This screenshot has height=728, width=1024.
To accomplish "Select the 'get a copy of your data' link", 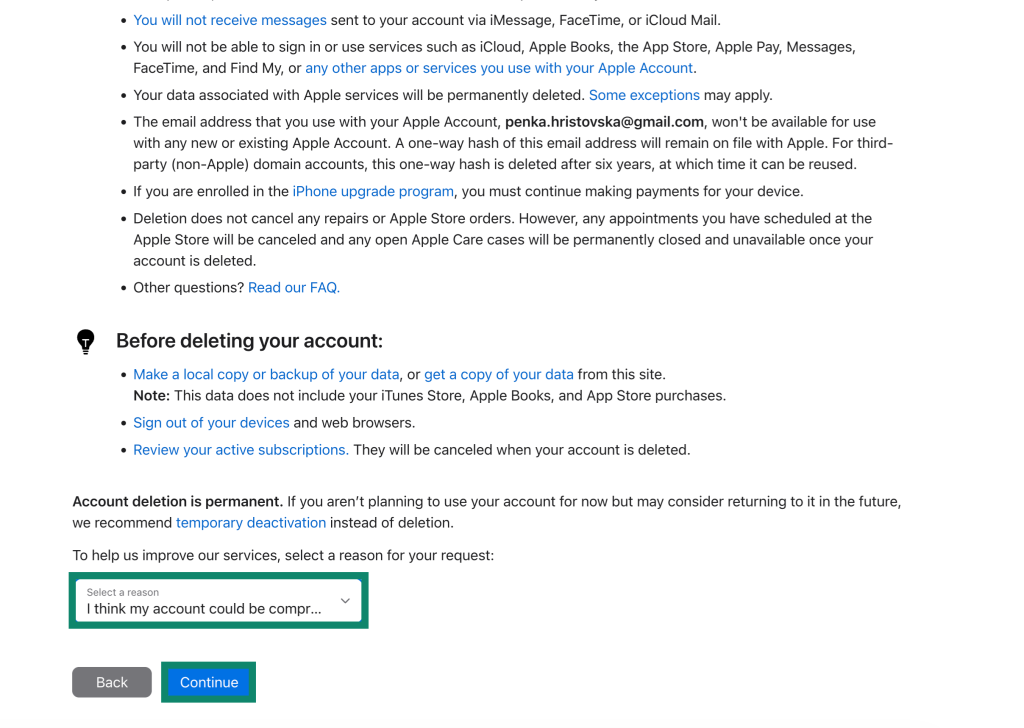I will (499, 374).
